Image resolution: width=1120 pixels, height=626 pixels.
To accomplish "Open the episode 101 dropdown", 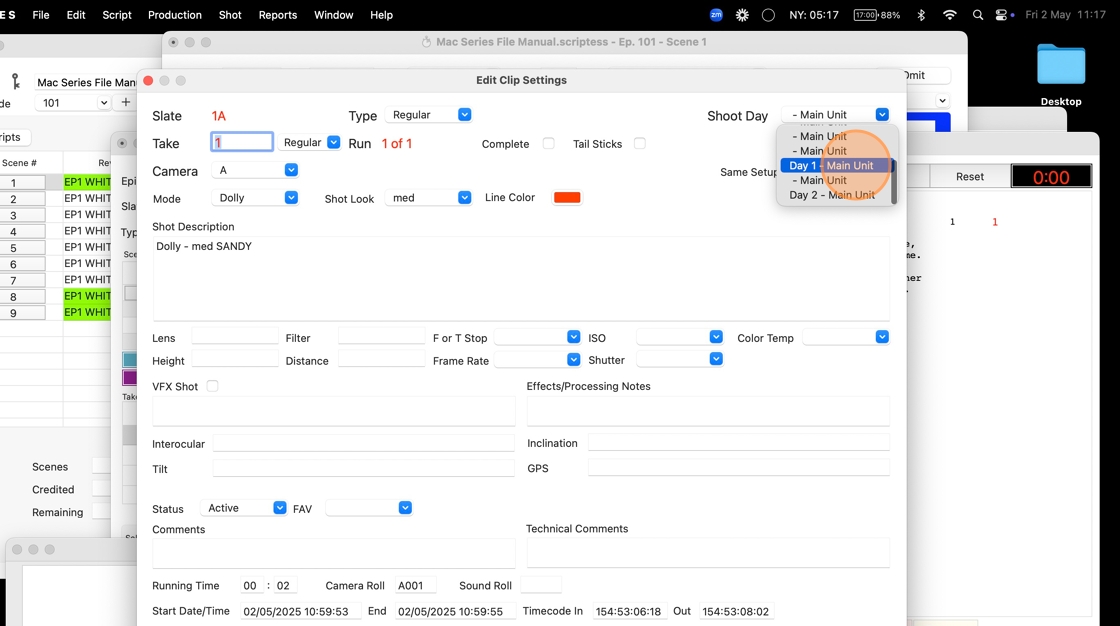I will tap(72, 102).
